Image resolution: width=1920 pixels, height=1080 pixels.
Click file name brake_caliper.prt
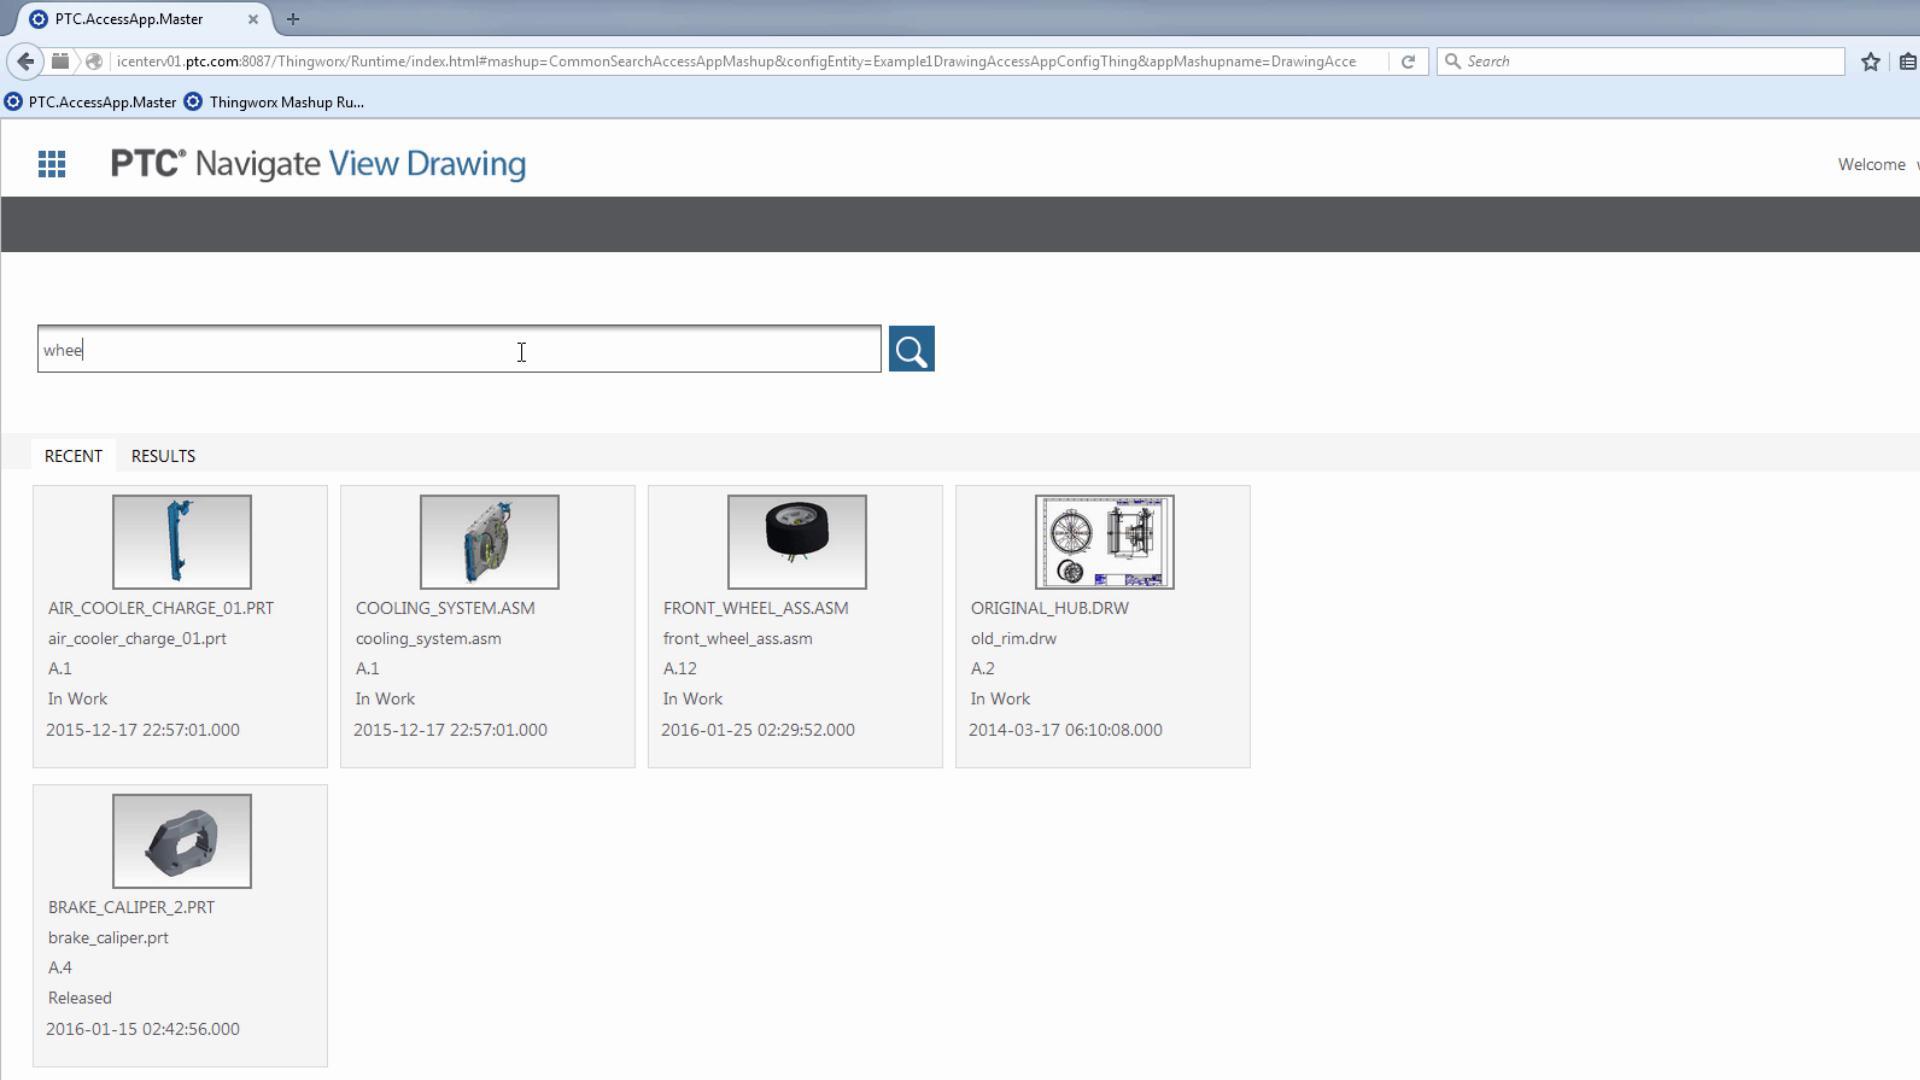pos(108,937)
